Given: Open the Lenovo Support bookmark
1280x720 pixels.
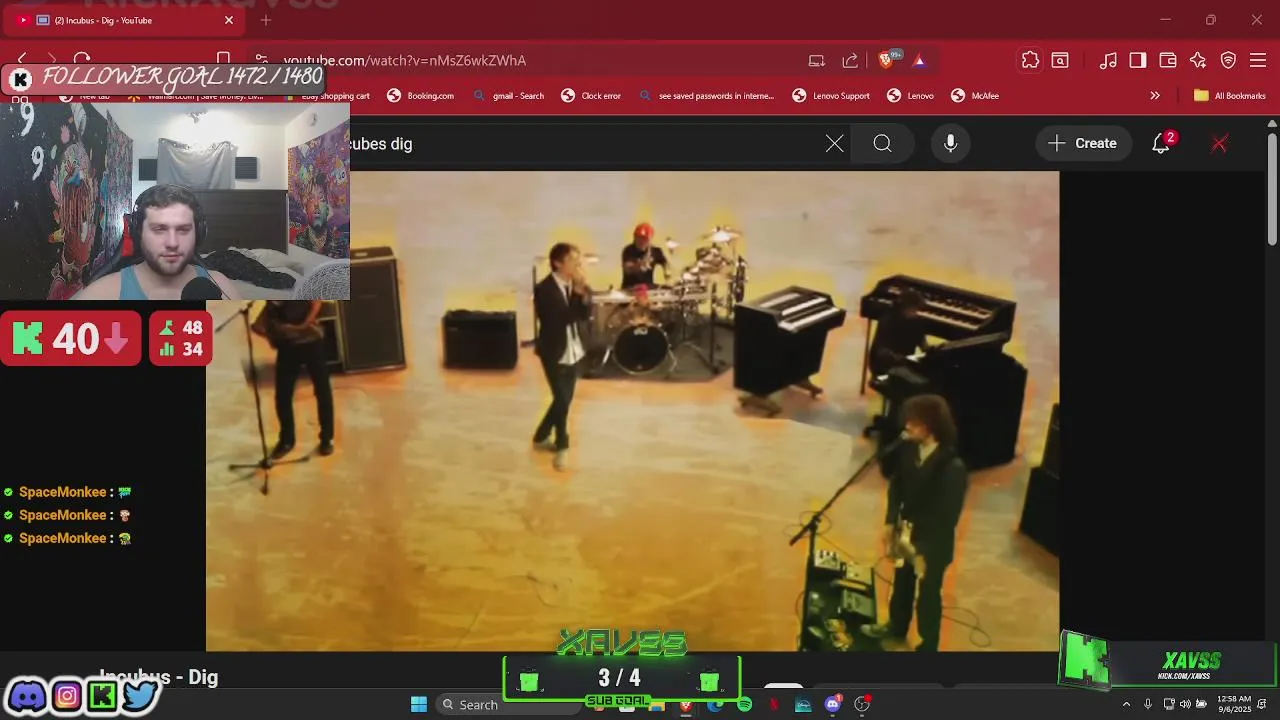Looking at the screenshot, I should click(831, 96).
